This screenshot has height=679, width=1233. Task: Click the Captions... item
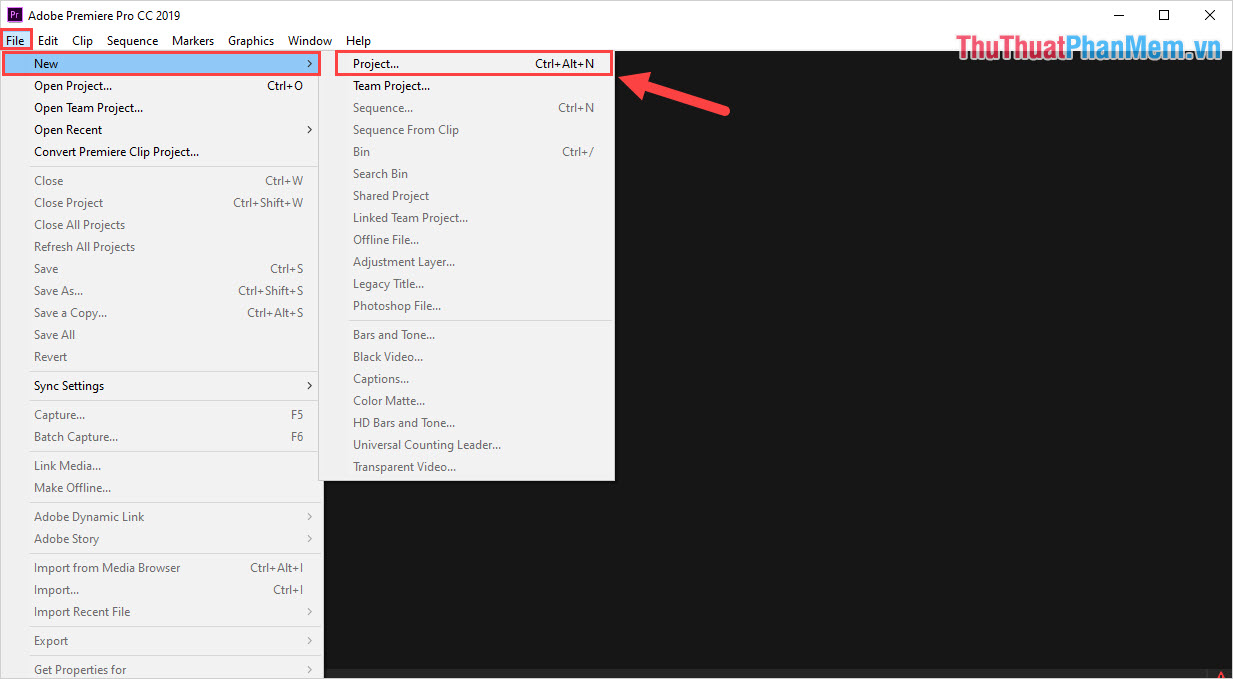click(466, 379)
